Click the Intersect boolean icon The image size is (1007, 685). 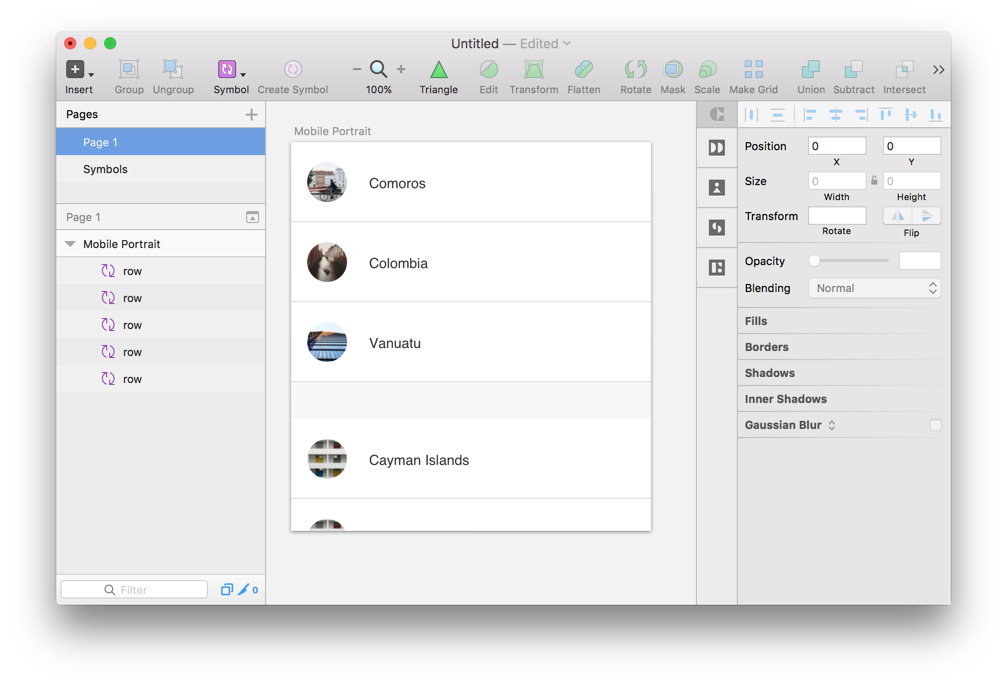(x=904, y=69)
